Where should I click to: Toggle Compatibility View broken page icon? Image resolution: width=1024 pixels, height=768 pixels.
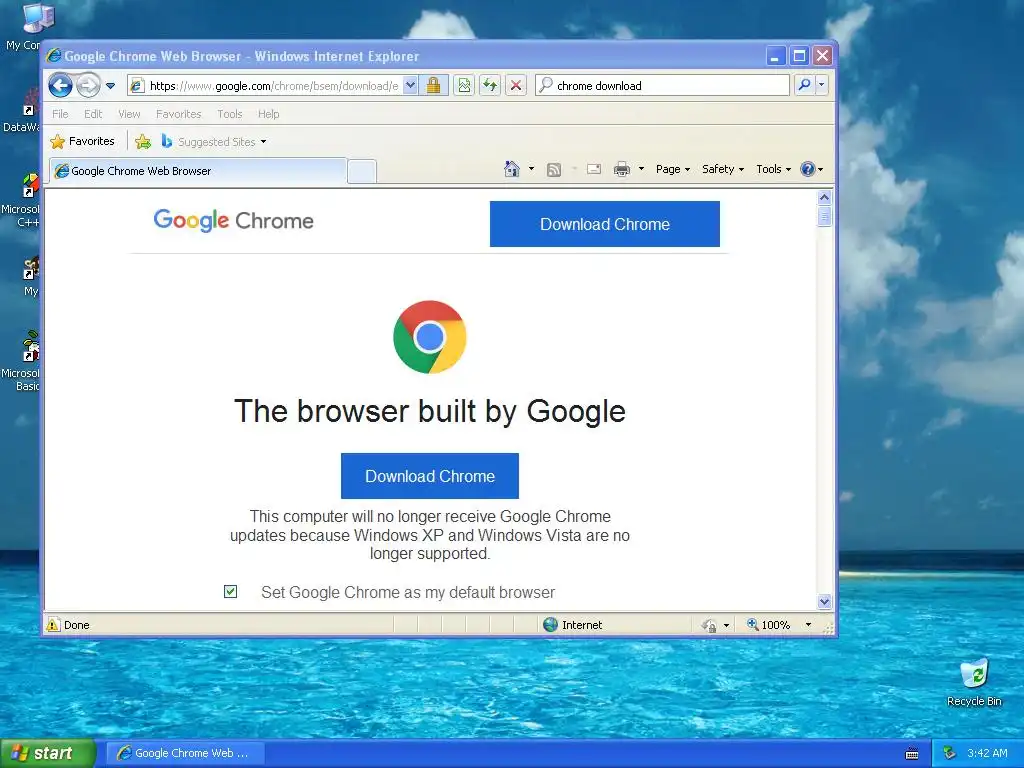[464, 86]
